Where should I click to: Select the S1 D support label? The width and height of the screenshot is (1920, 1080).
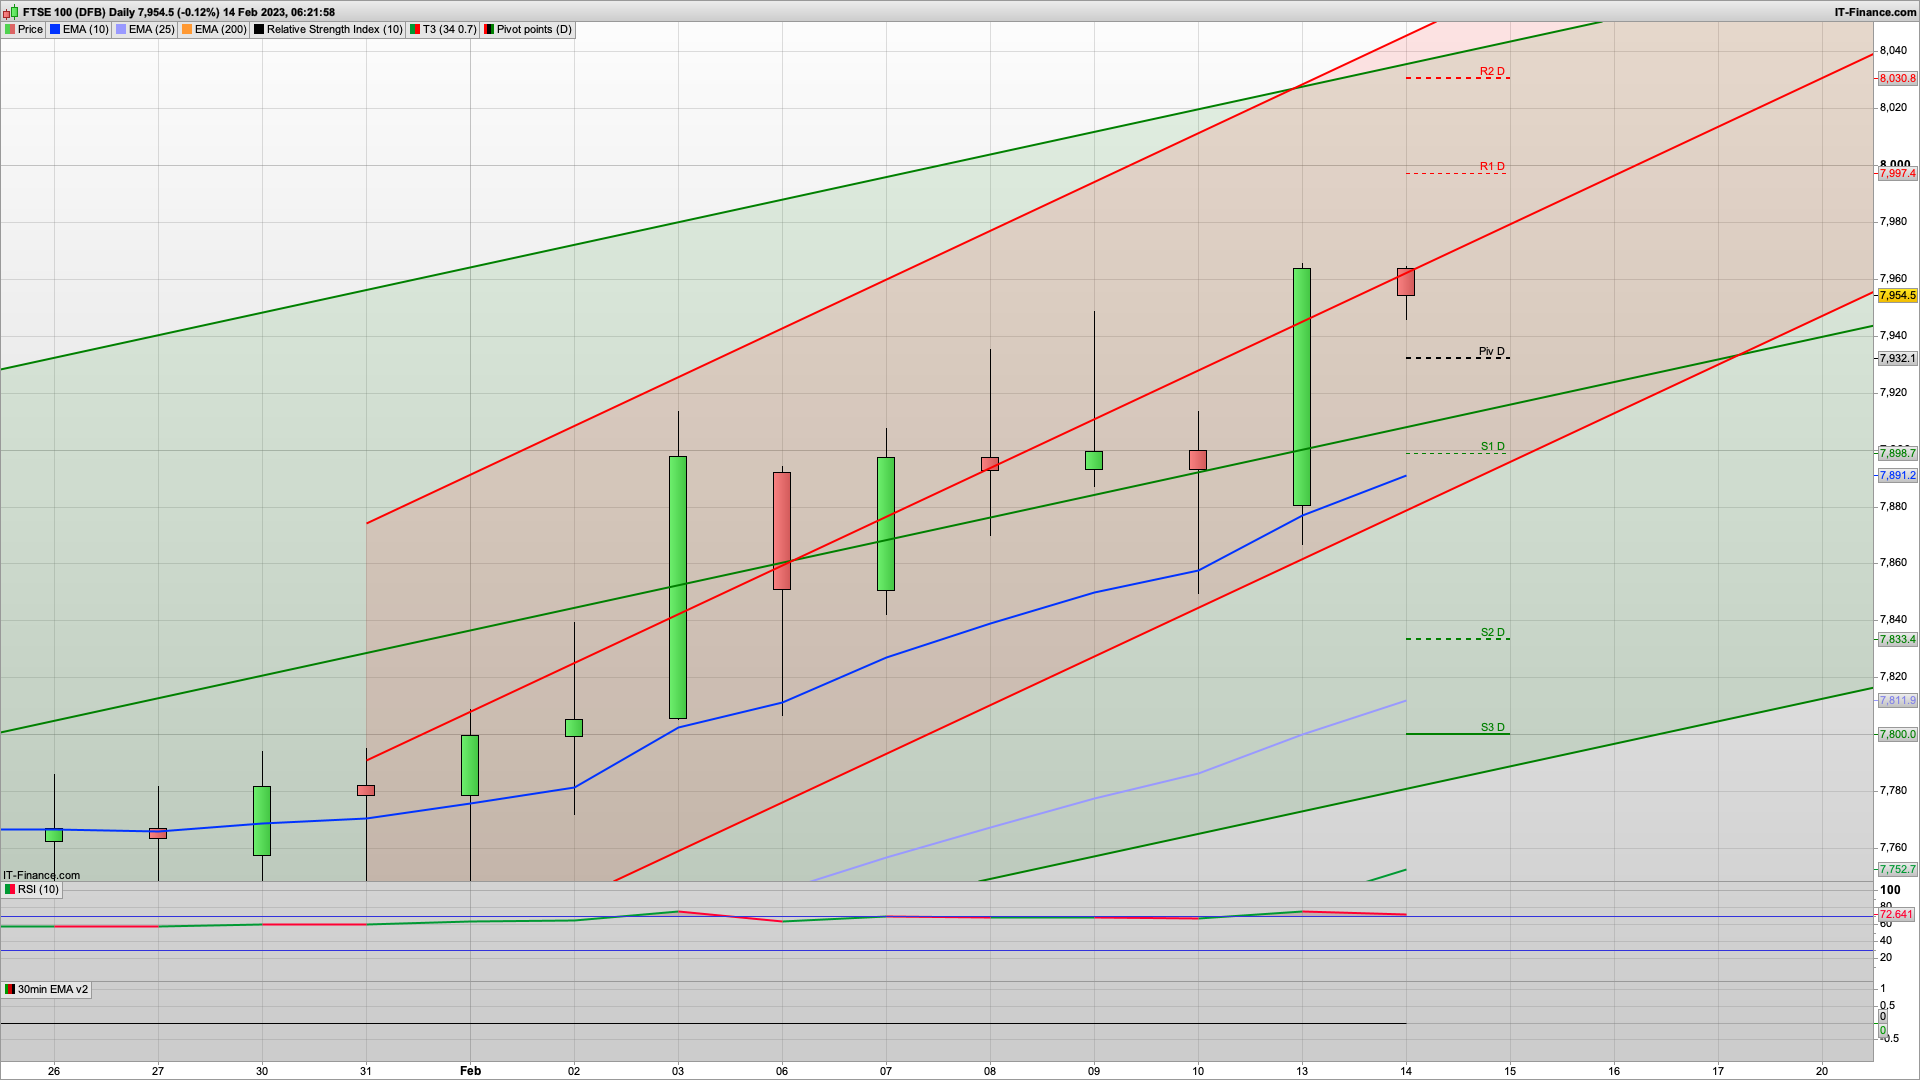click(x=1492, y=447)
